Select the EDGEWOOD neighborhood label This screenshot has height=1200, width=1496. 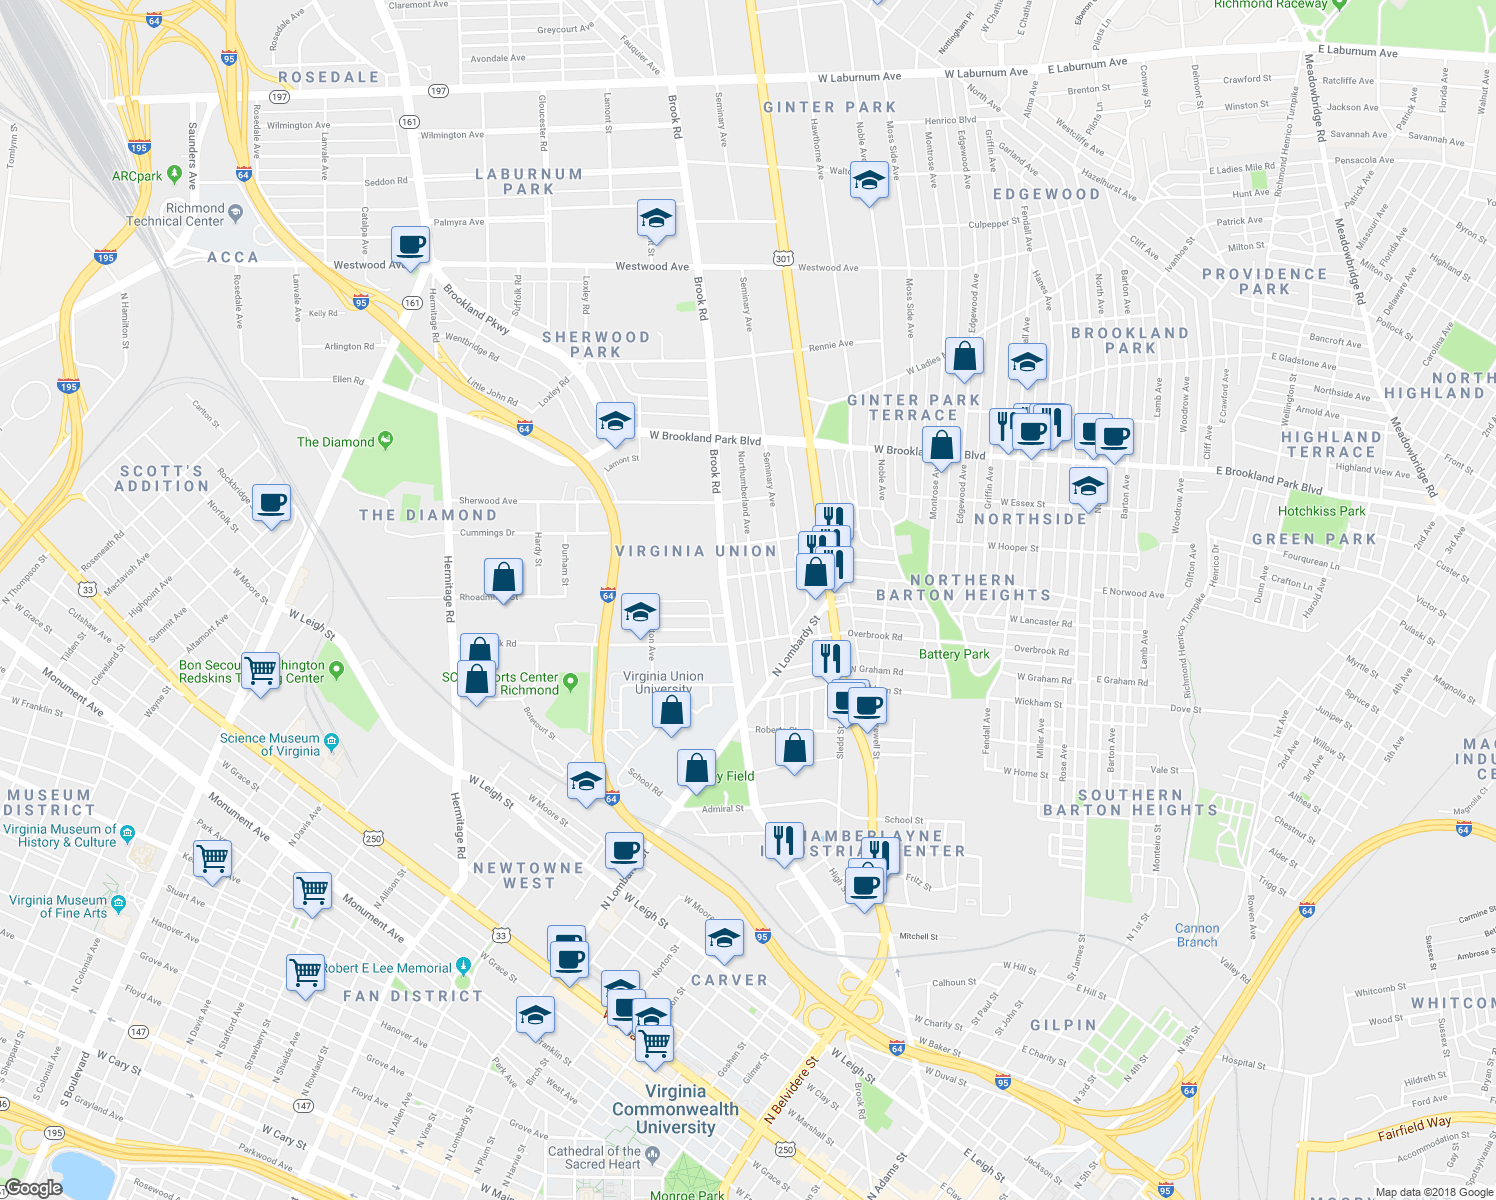[x=1047, y=194]
